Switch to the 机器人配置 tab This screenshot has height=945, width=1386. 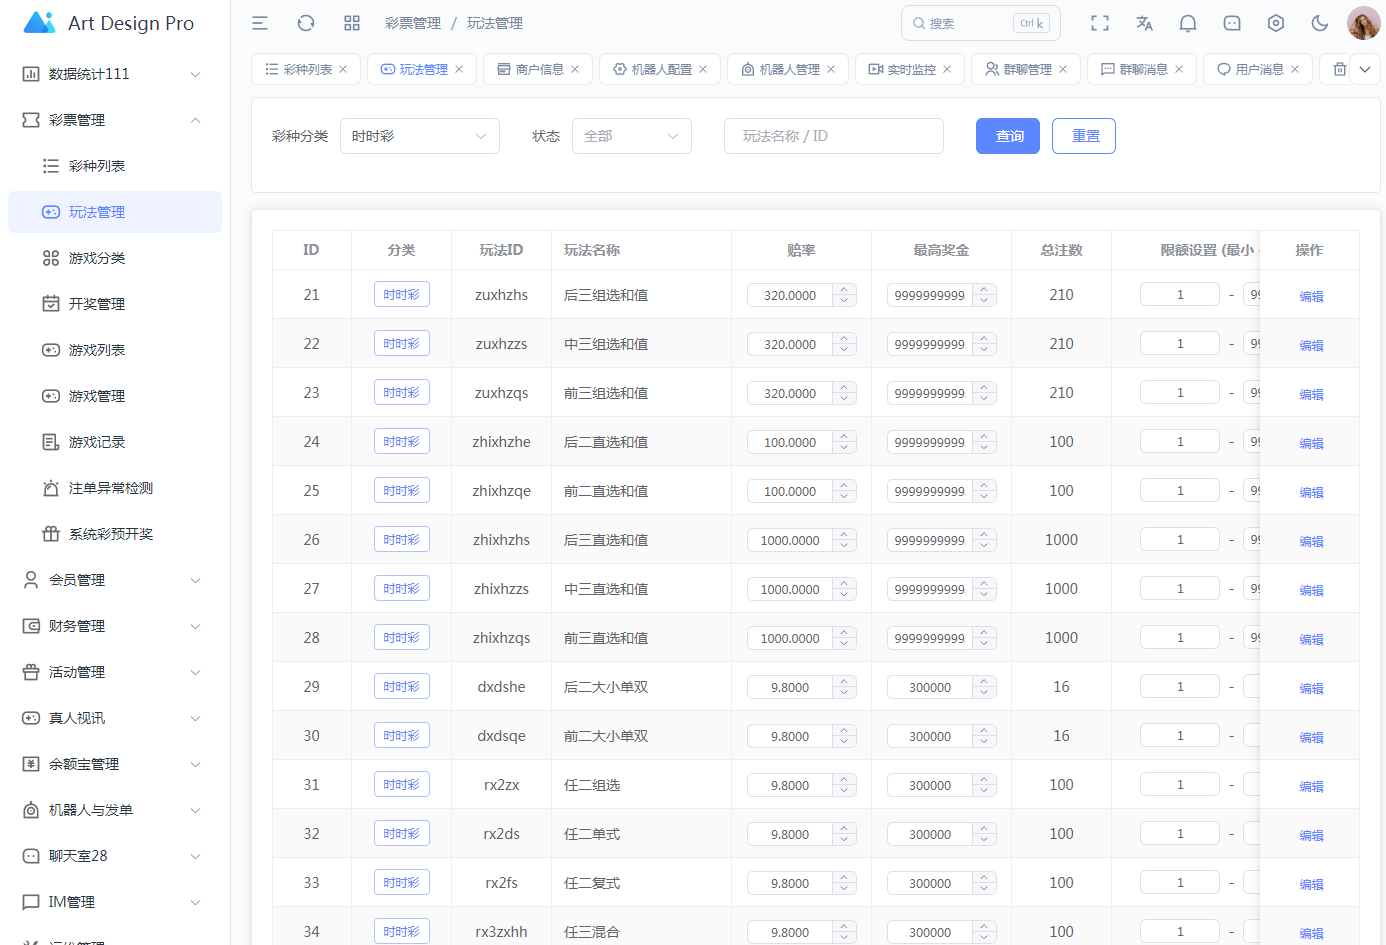pos(661,69)
